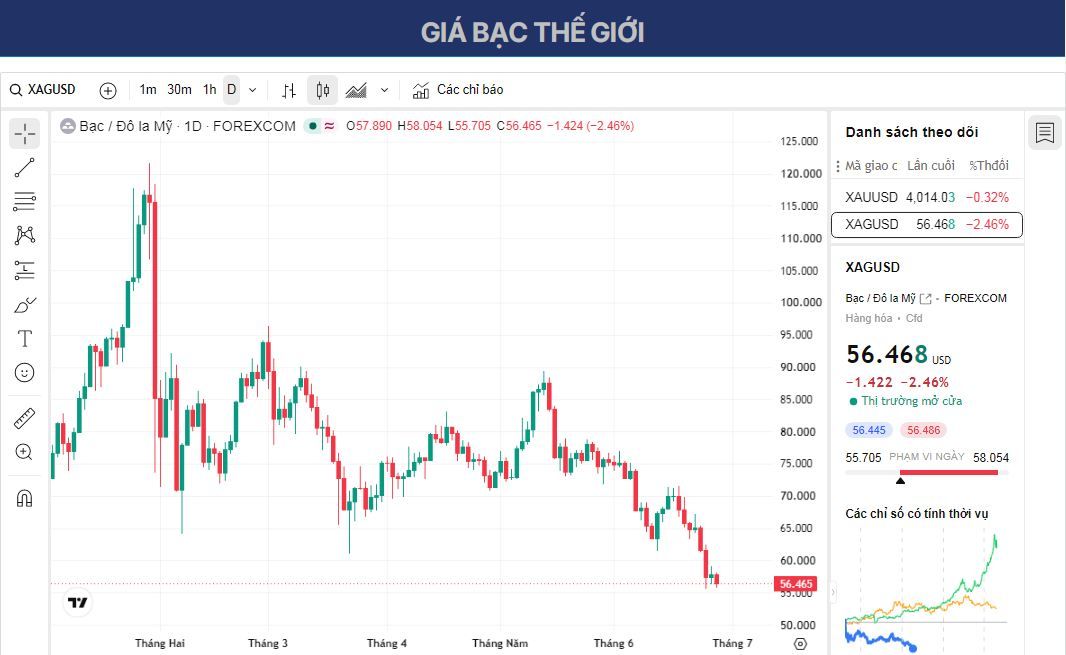Select the crosshair cursor tool
Viewport: 1066px width, 655px height.
coord(24,133)
